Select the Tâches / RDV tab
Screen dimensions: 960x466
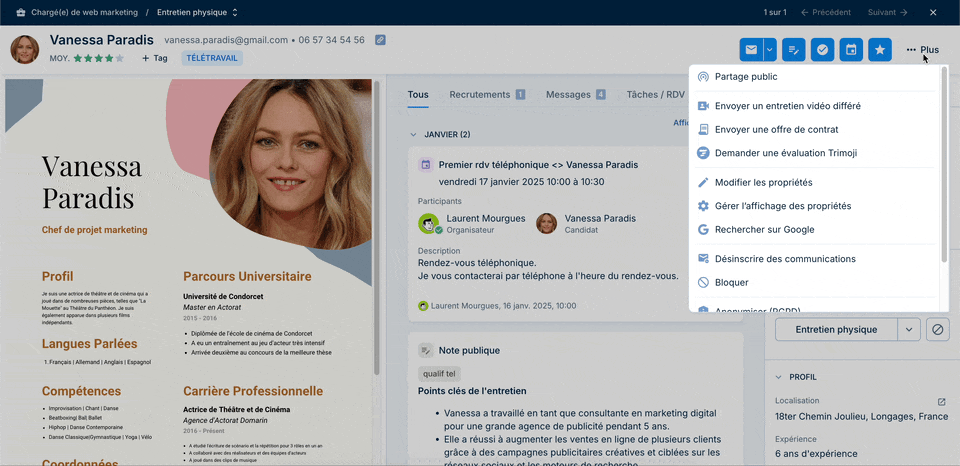pos(655,95)
